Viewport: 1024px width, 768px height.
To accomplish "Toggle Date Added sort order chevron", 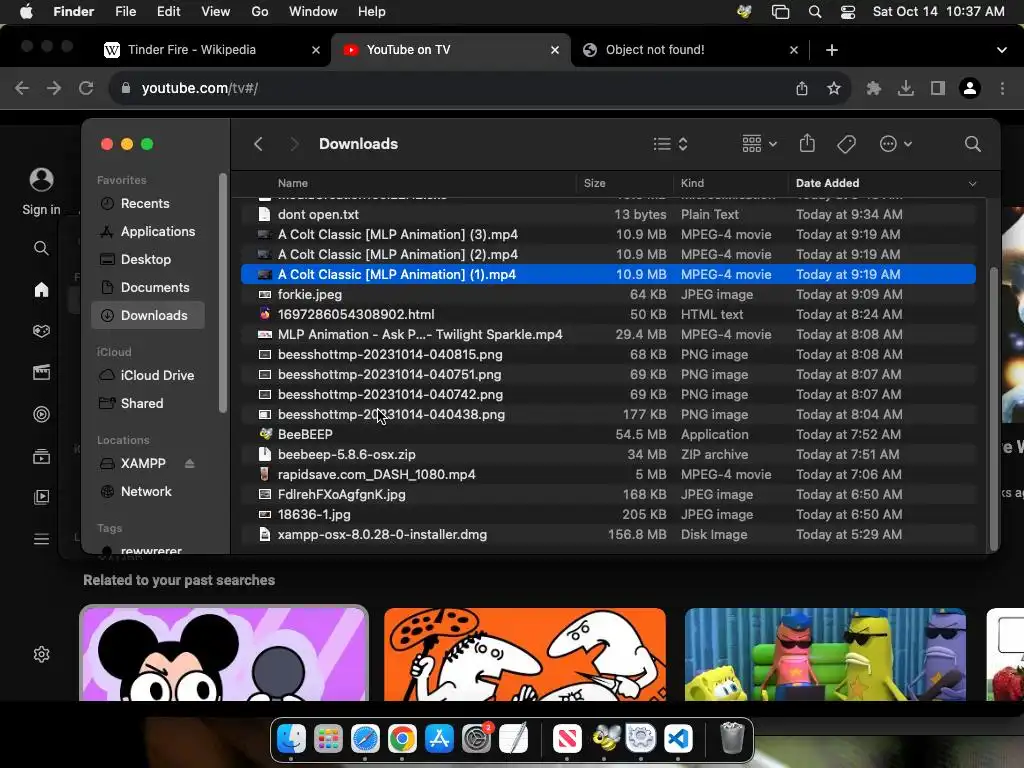I will (x=972, y=184).
